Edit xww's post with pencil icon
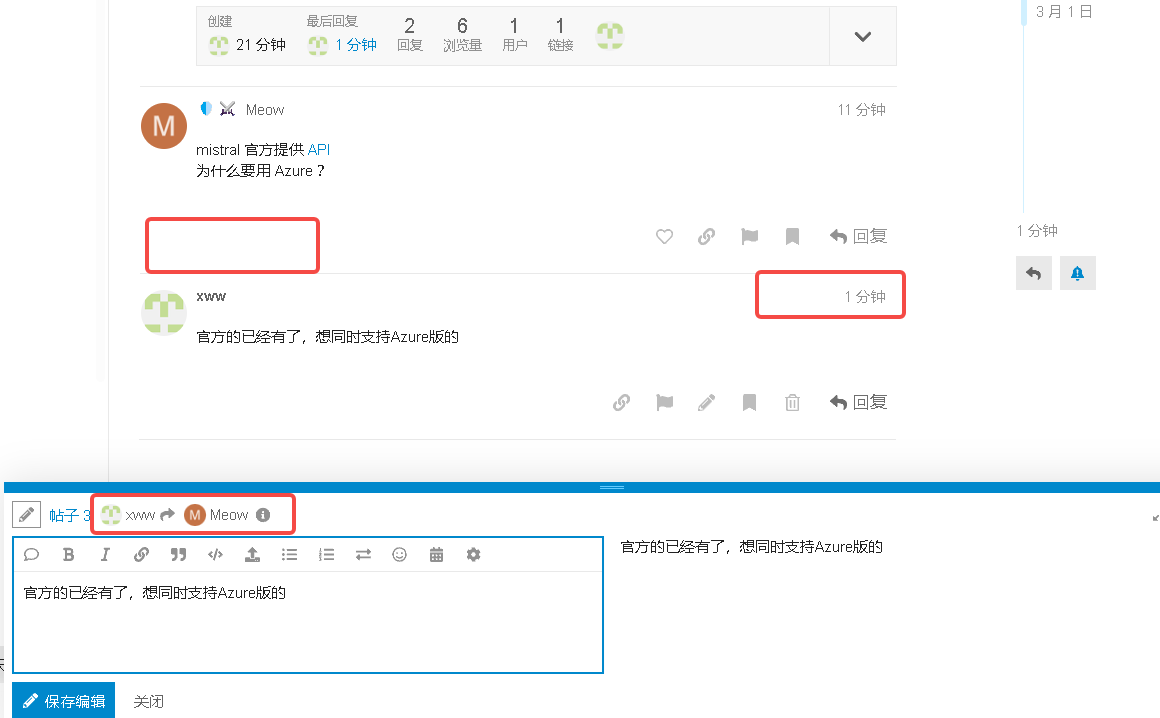 [x=707, y=402]
